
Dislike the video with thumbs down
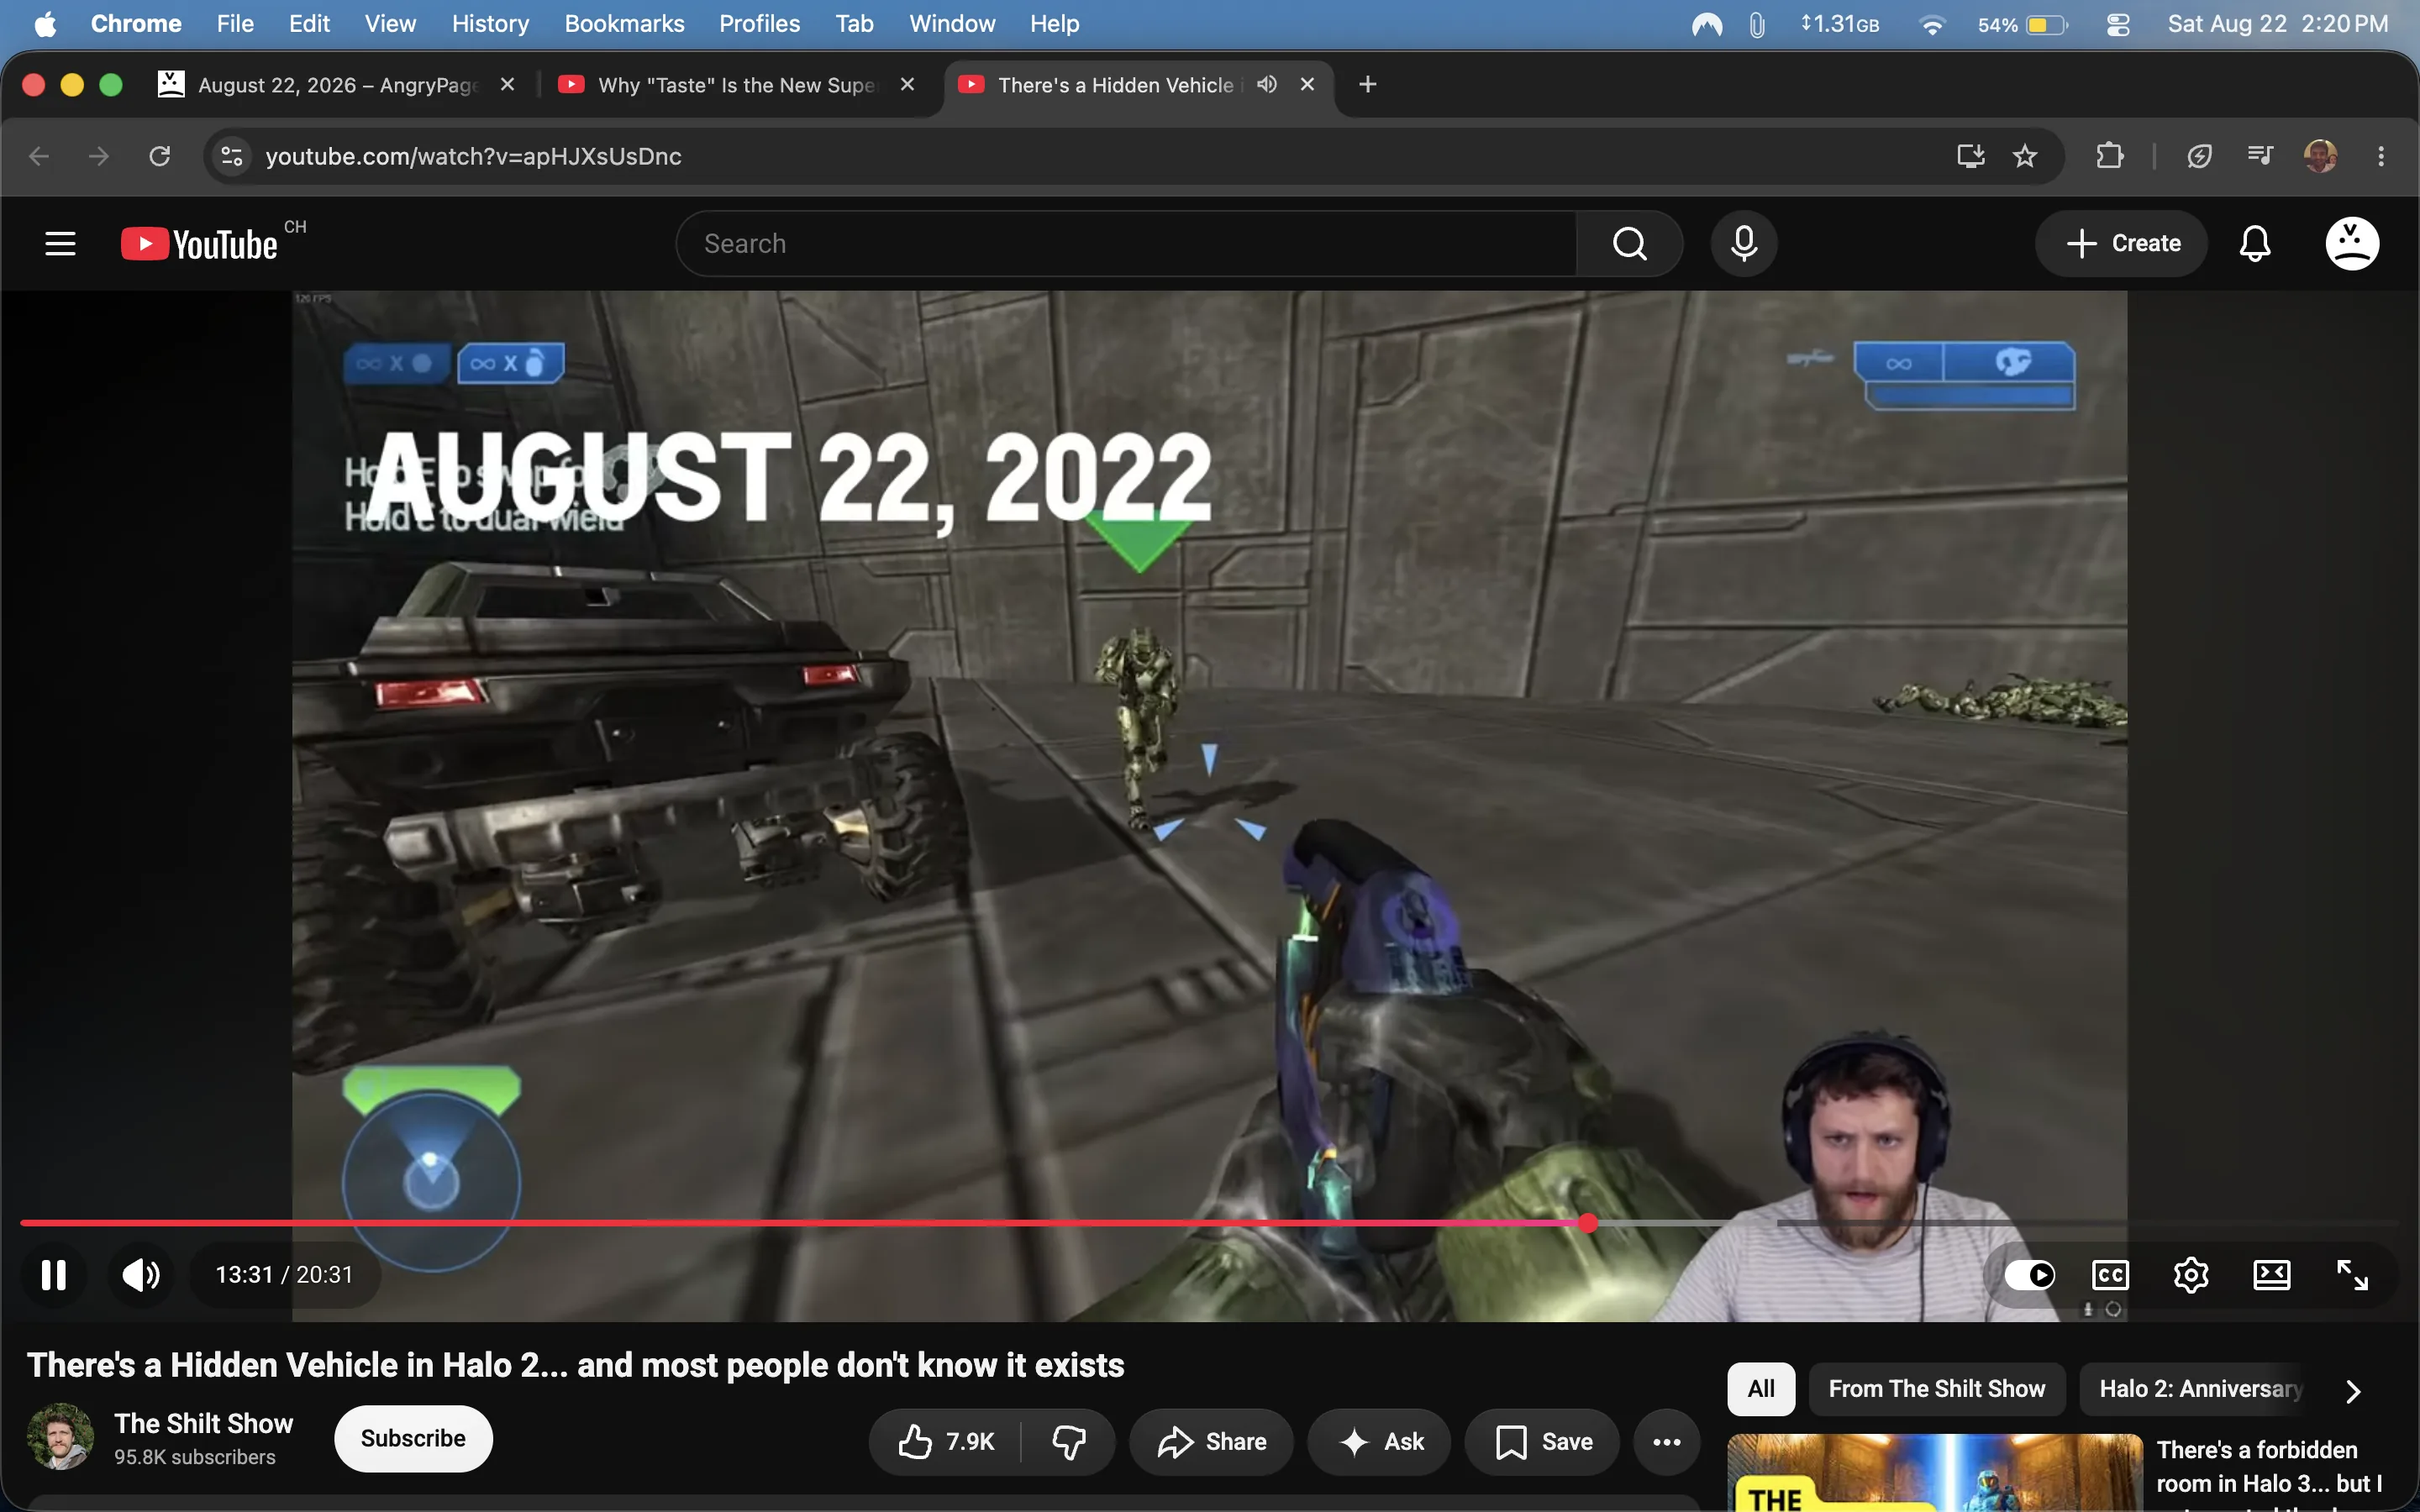1068,1442
